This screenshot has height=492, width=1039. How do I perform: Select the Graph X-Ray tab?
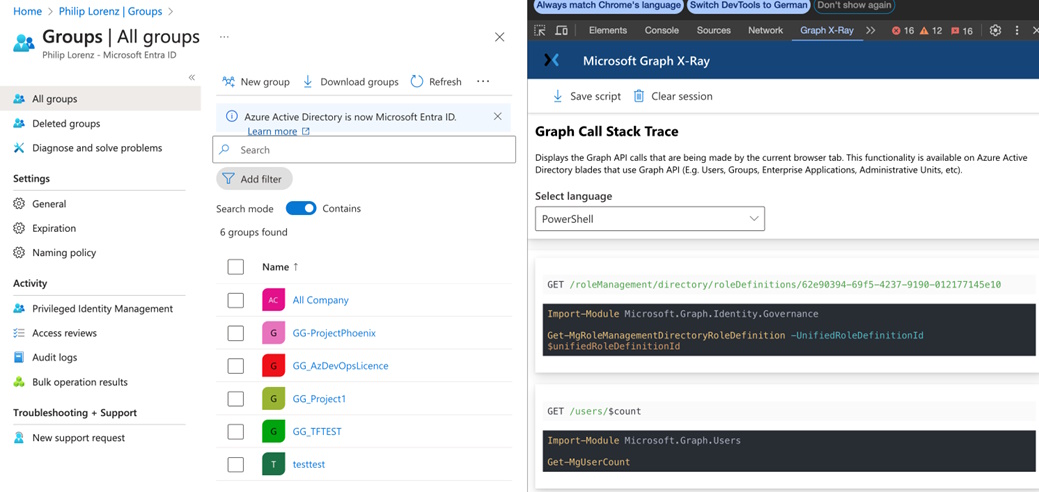tap(827, 31)
